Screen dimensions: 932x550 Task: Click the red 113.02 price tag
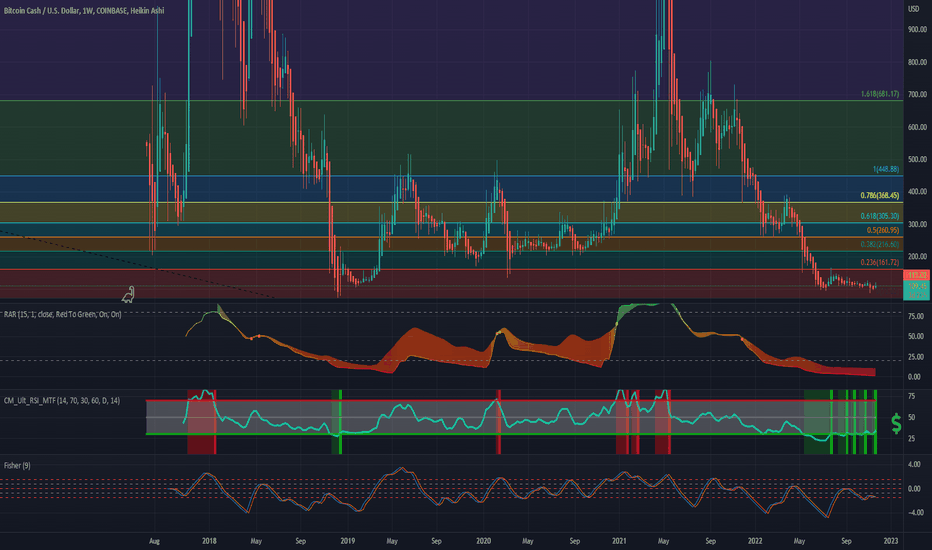coord(916,275)
